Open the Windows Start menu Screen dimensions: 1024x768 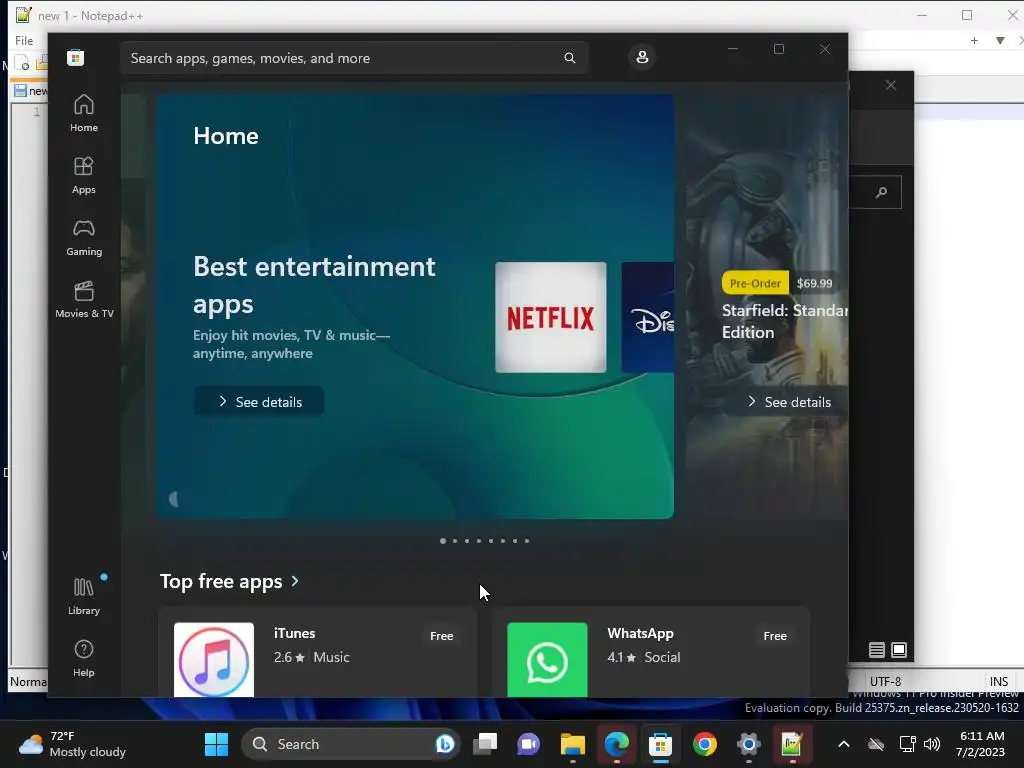216,744
